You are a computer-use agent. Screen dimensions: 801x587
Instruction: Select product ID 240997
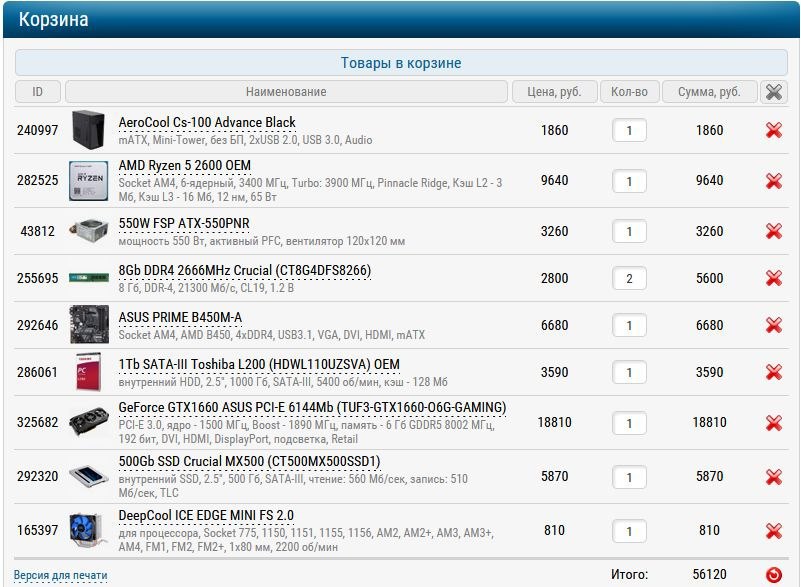click(37, 130)
